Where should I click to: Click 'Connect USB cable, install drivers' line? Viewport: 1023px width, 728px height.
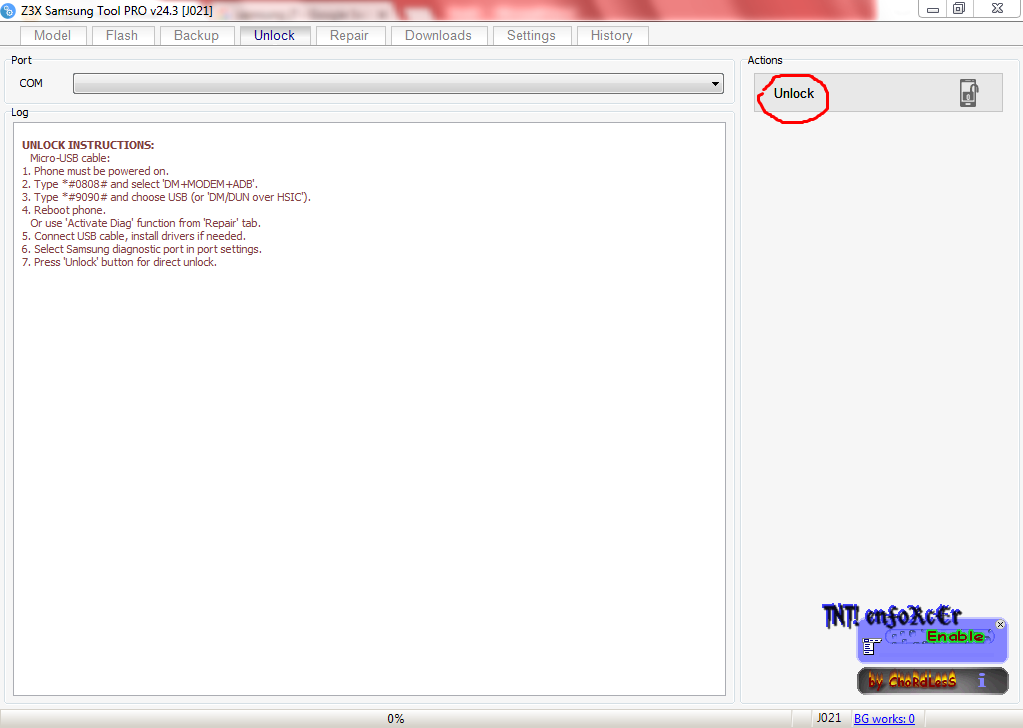[134, 236]
